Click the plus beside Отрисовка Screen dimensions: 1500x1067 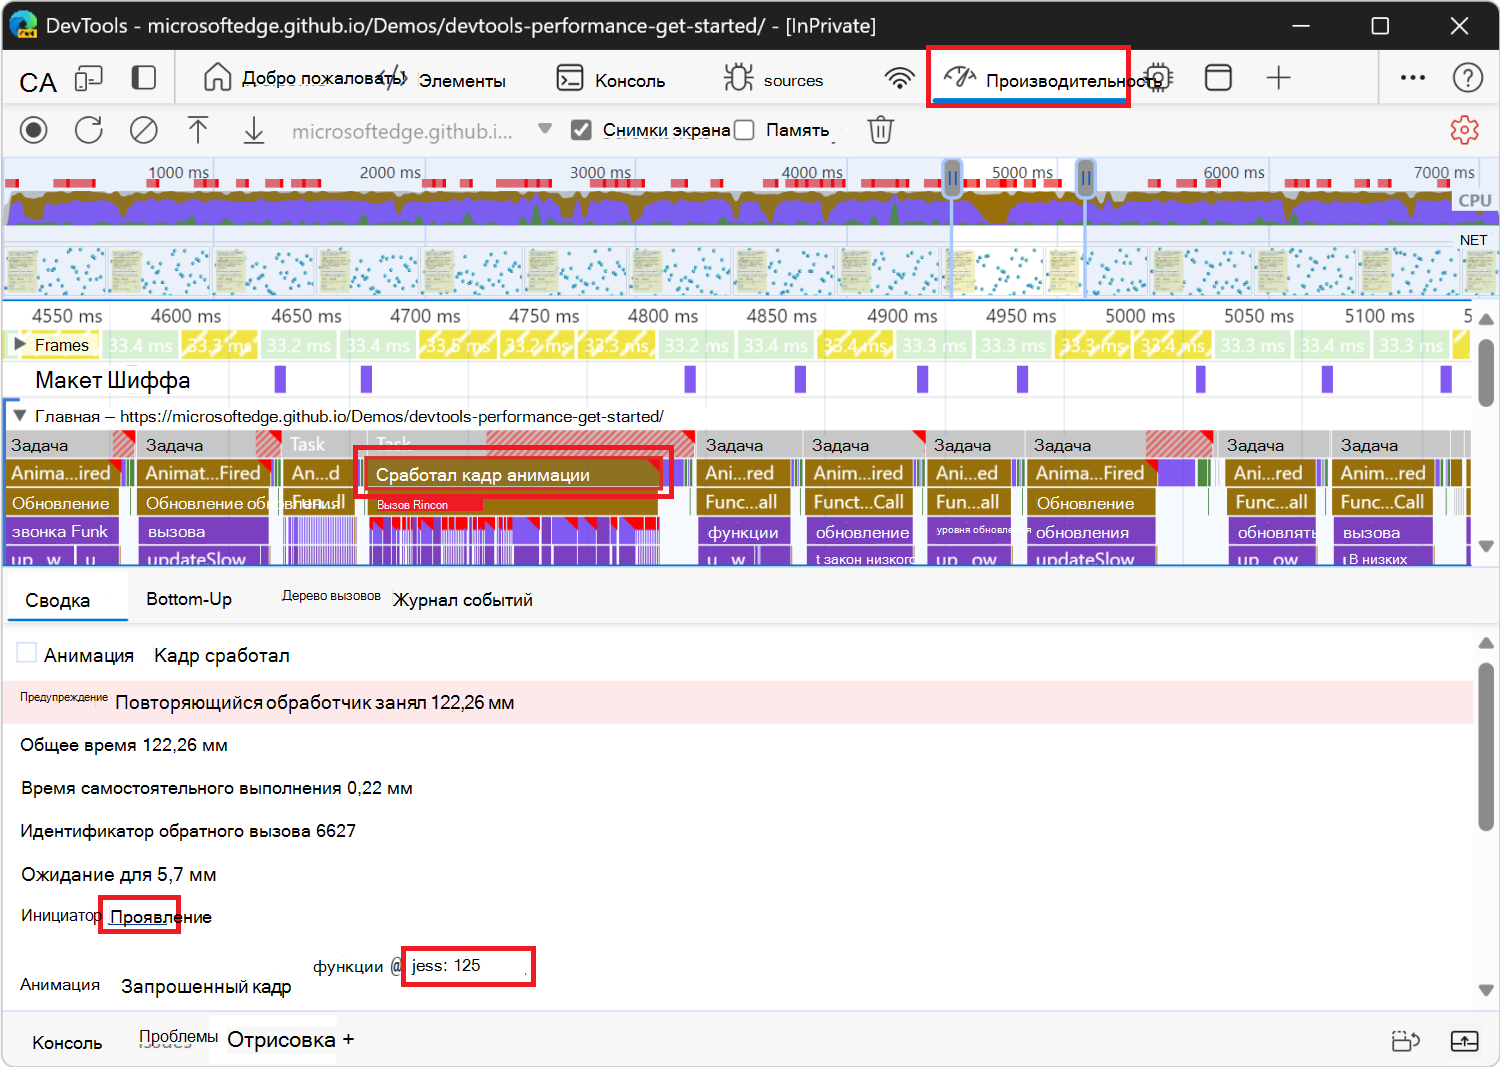(348, 1040)
